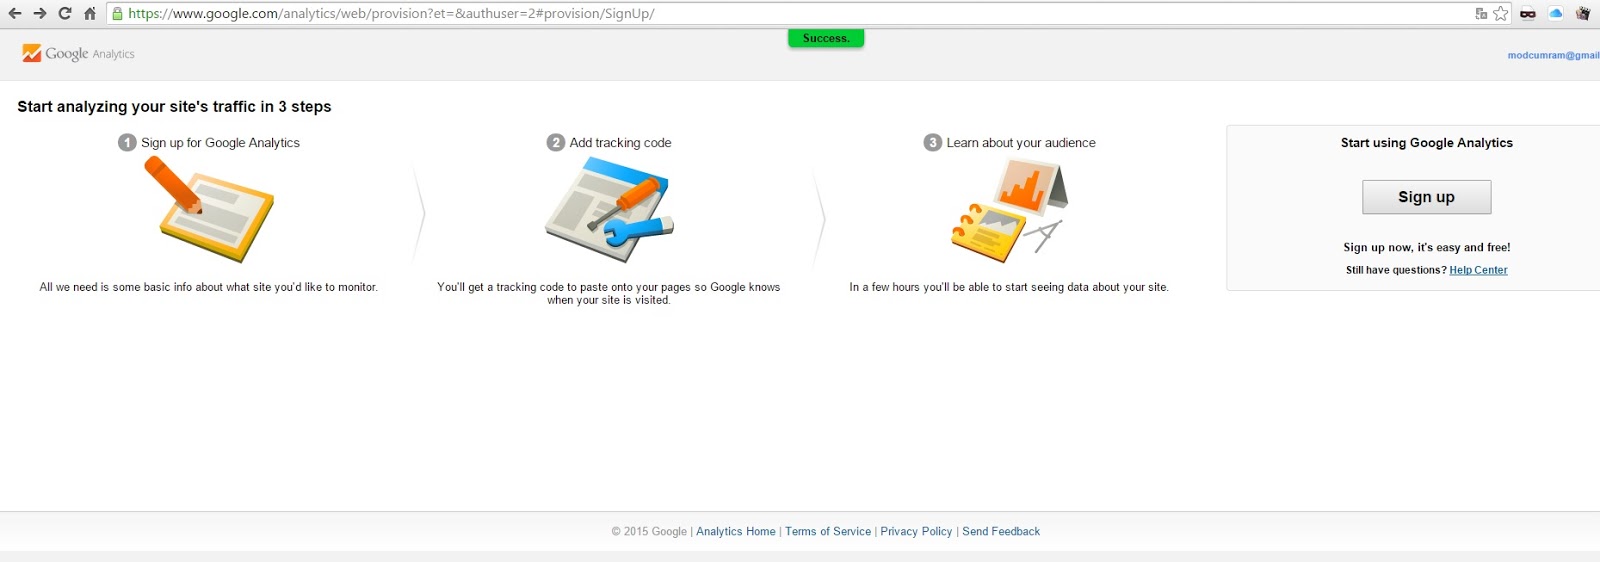This screenshot has height=562, width=1600.
Task: Click heading 'Start analyzing your site's traffic'
Action: click(174, 107)
